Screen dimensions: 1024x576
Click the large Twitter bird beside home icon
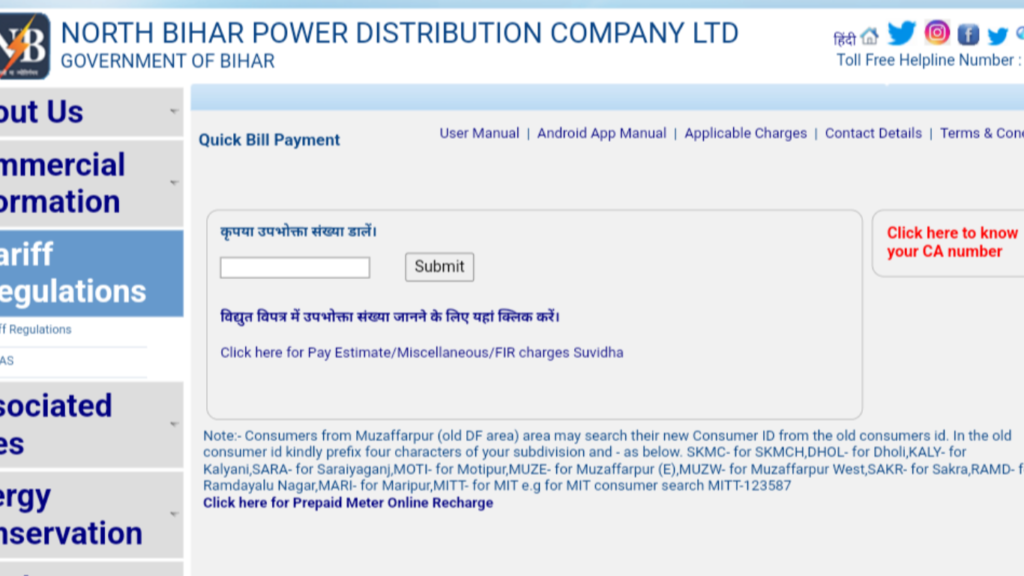902,33
